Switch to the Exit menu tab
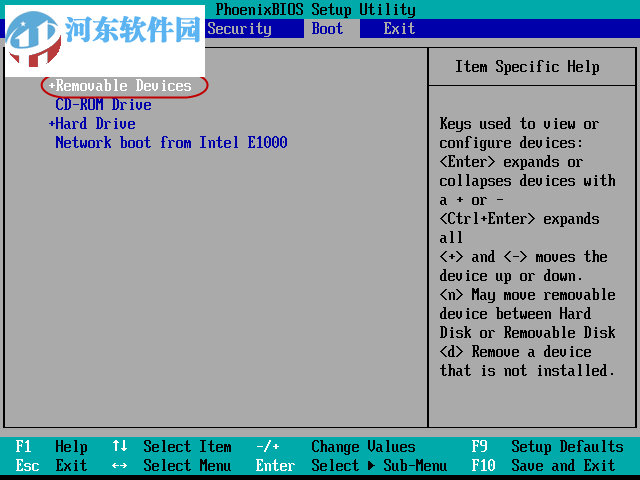The image size is (640, 480). pyautogui.click(x=399, y=29)
